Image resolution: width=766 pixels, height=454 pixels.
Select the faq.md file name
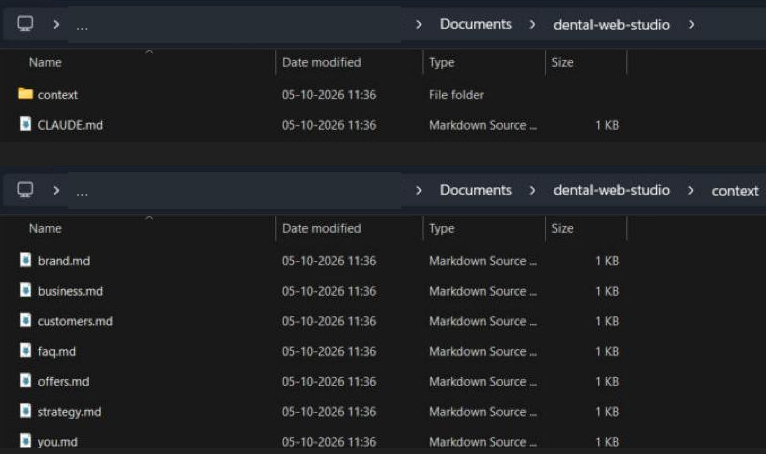[x=57, y=351]
